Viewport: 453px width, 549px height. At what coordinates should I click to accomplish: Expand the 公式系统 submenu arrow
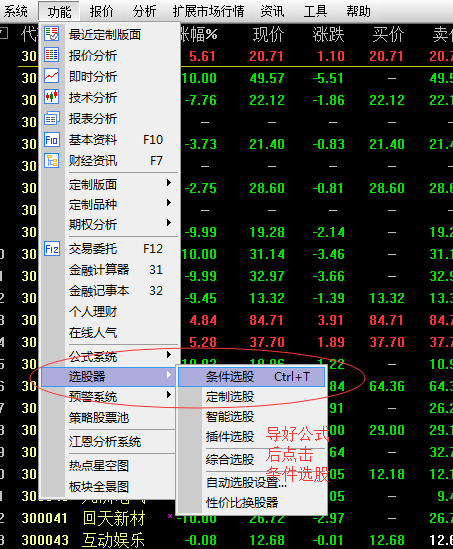tap(169, 355)
